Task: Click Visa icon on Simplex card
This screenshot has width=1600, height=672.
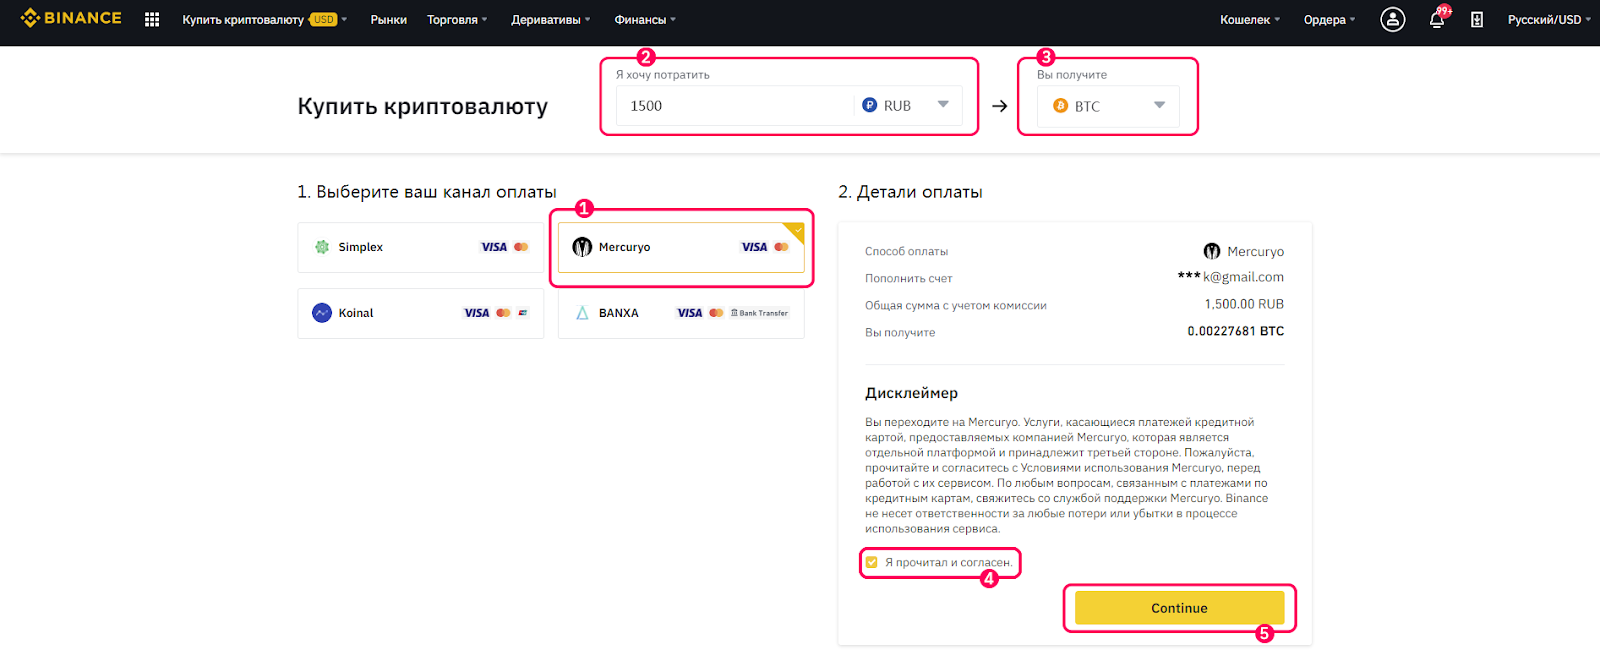Action: coord(494,247)
